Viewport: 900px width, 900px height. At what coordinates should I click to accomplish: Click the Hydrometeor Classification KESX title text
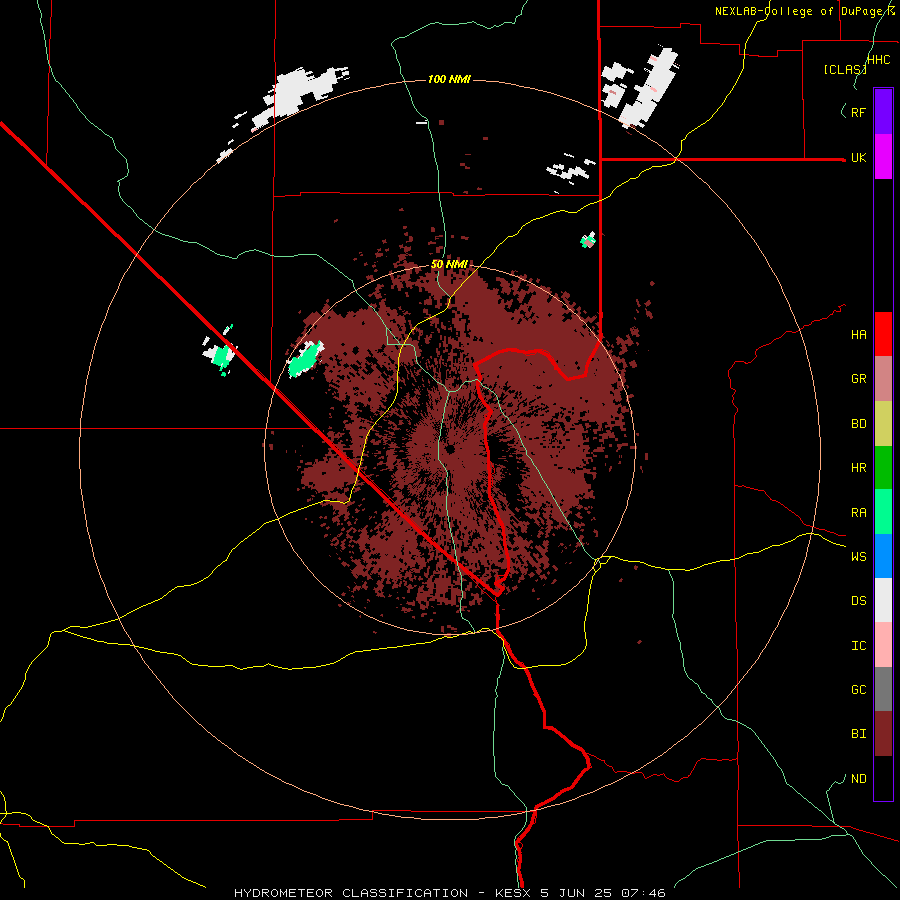pyautogui.click(x=449, y=893)
